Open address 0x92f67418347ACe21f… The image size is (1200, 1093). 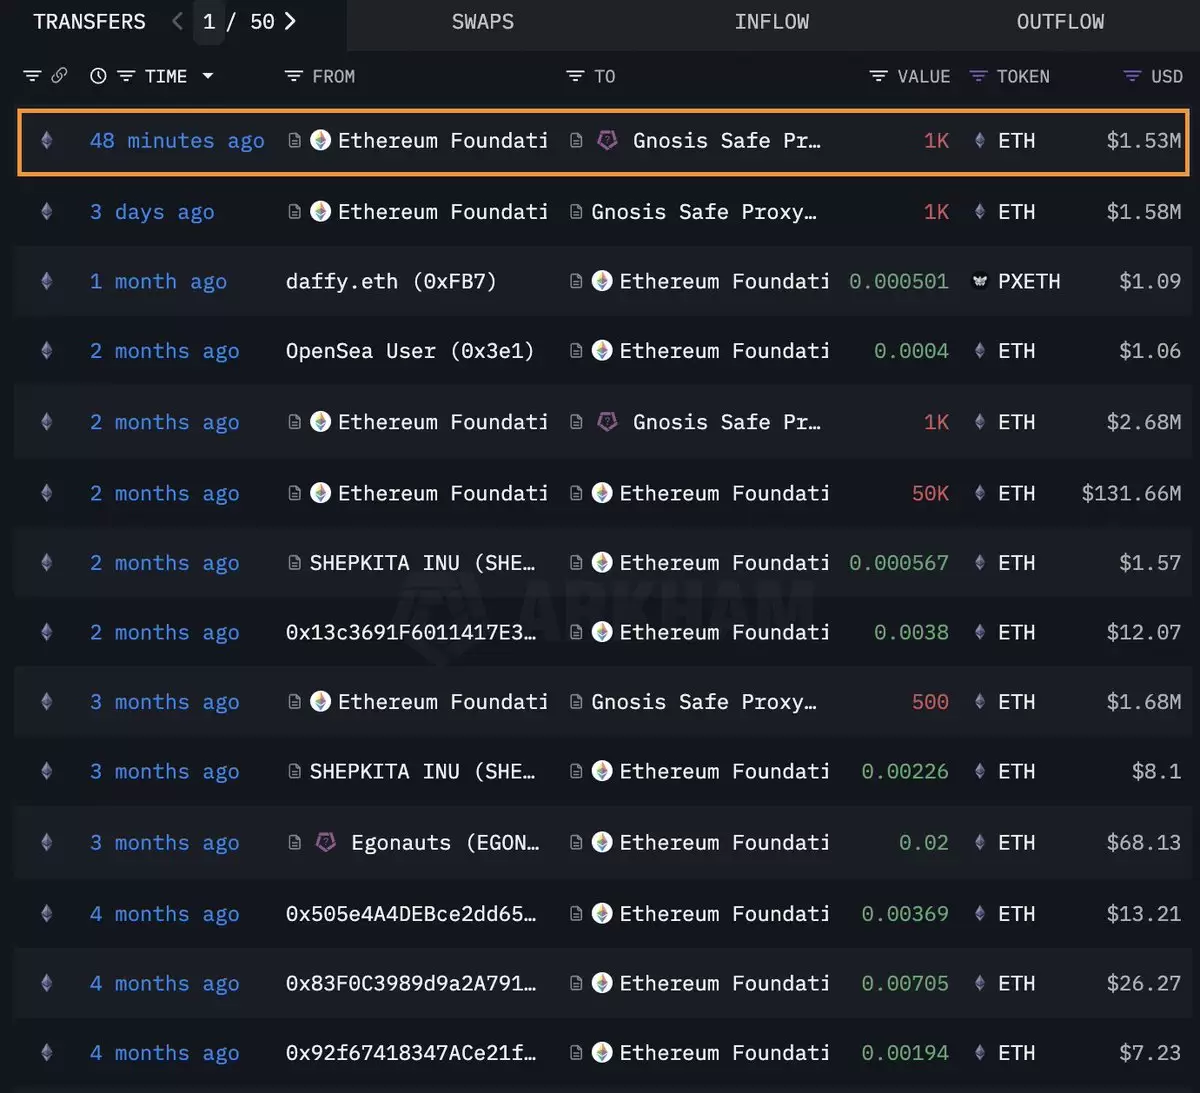(x=411, y=1053)
